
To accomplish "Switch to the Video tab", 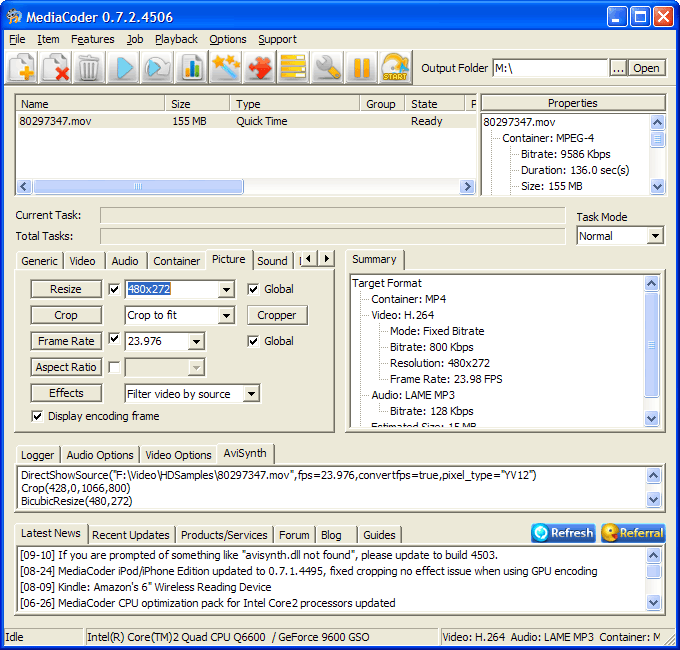I will click(82, 261).
